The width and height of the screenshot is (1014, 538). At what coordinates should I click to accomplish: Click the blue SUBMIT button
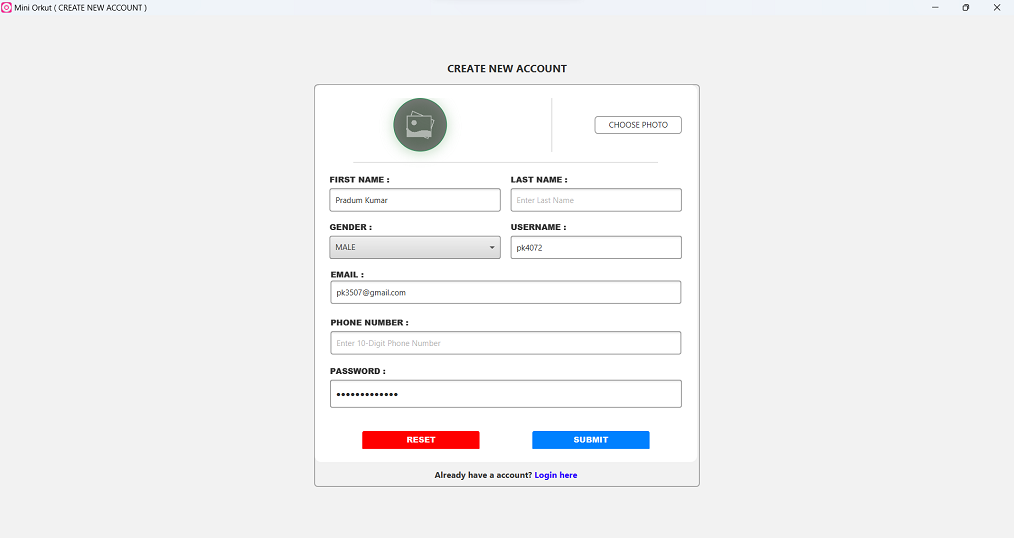click(x=590, y=440)
